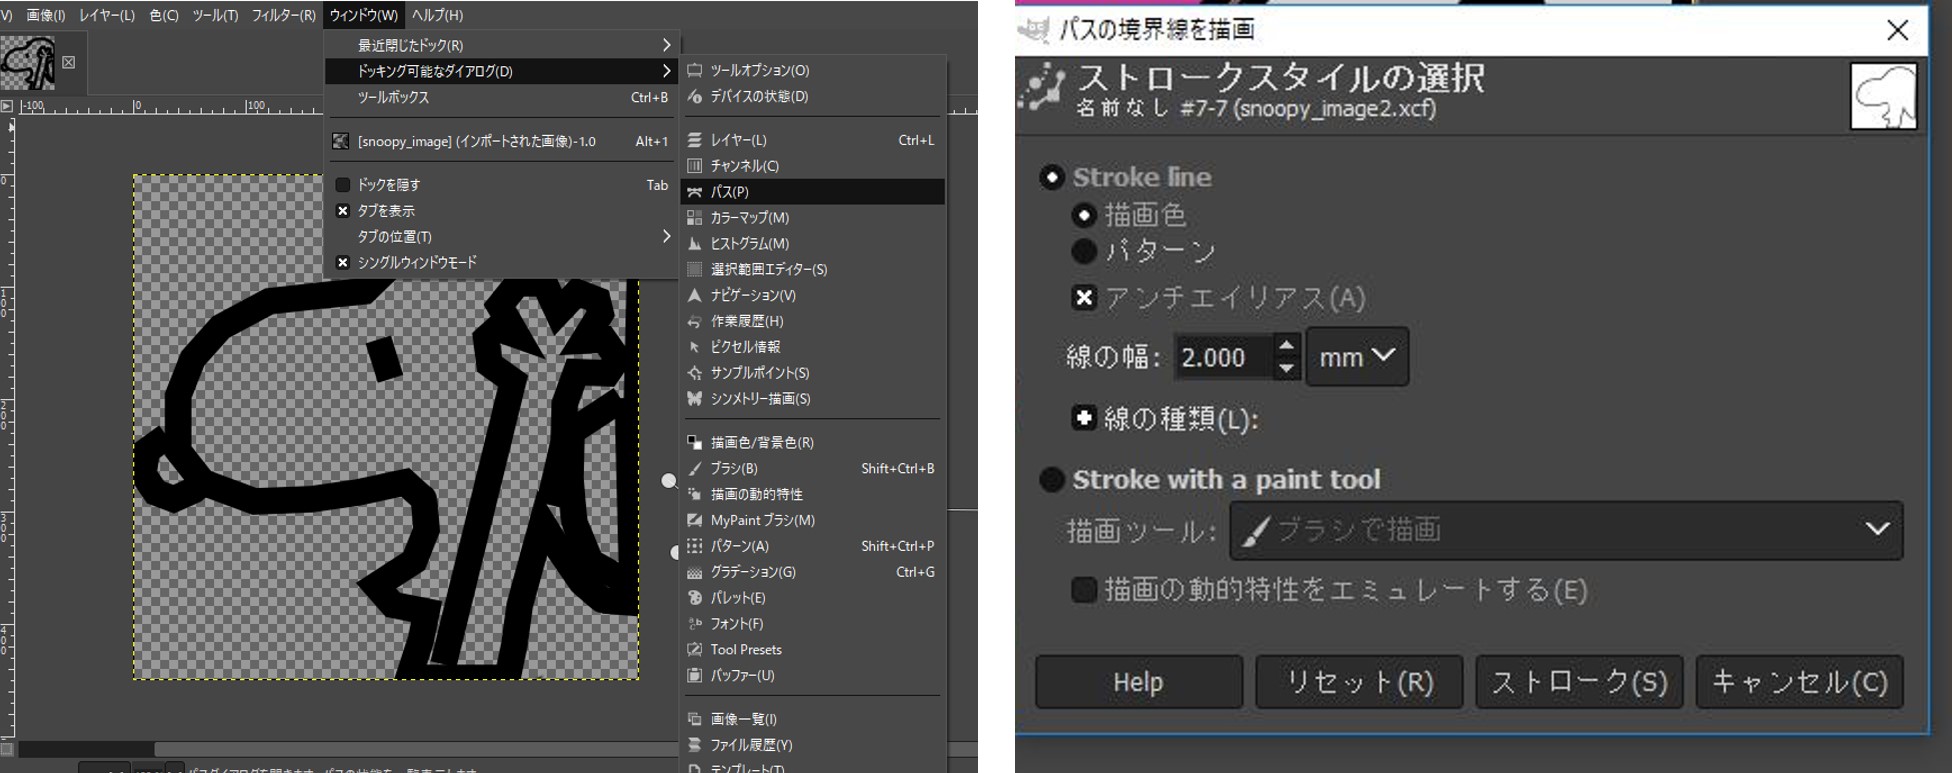Image resolution: width=1952 pixels, height=773 pixels.
Task: Open Sample Points icon (サンプルポイント)
Action: coord(695,373)
